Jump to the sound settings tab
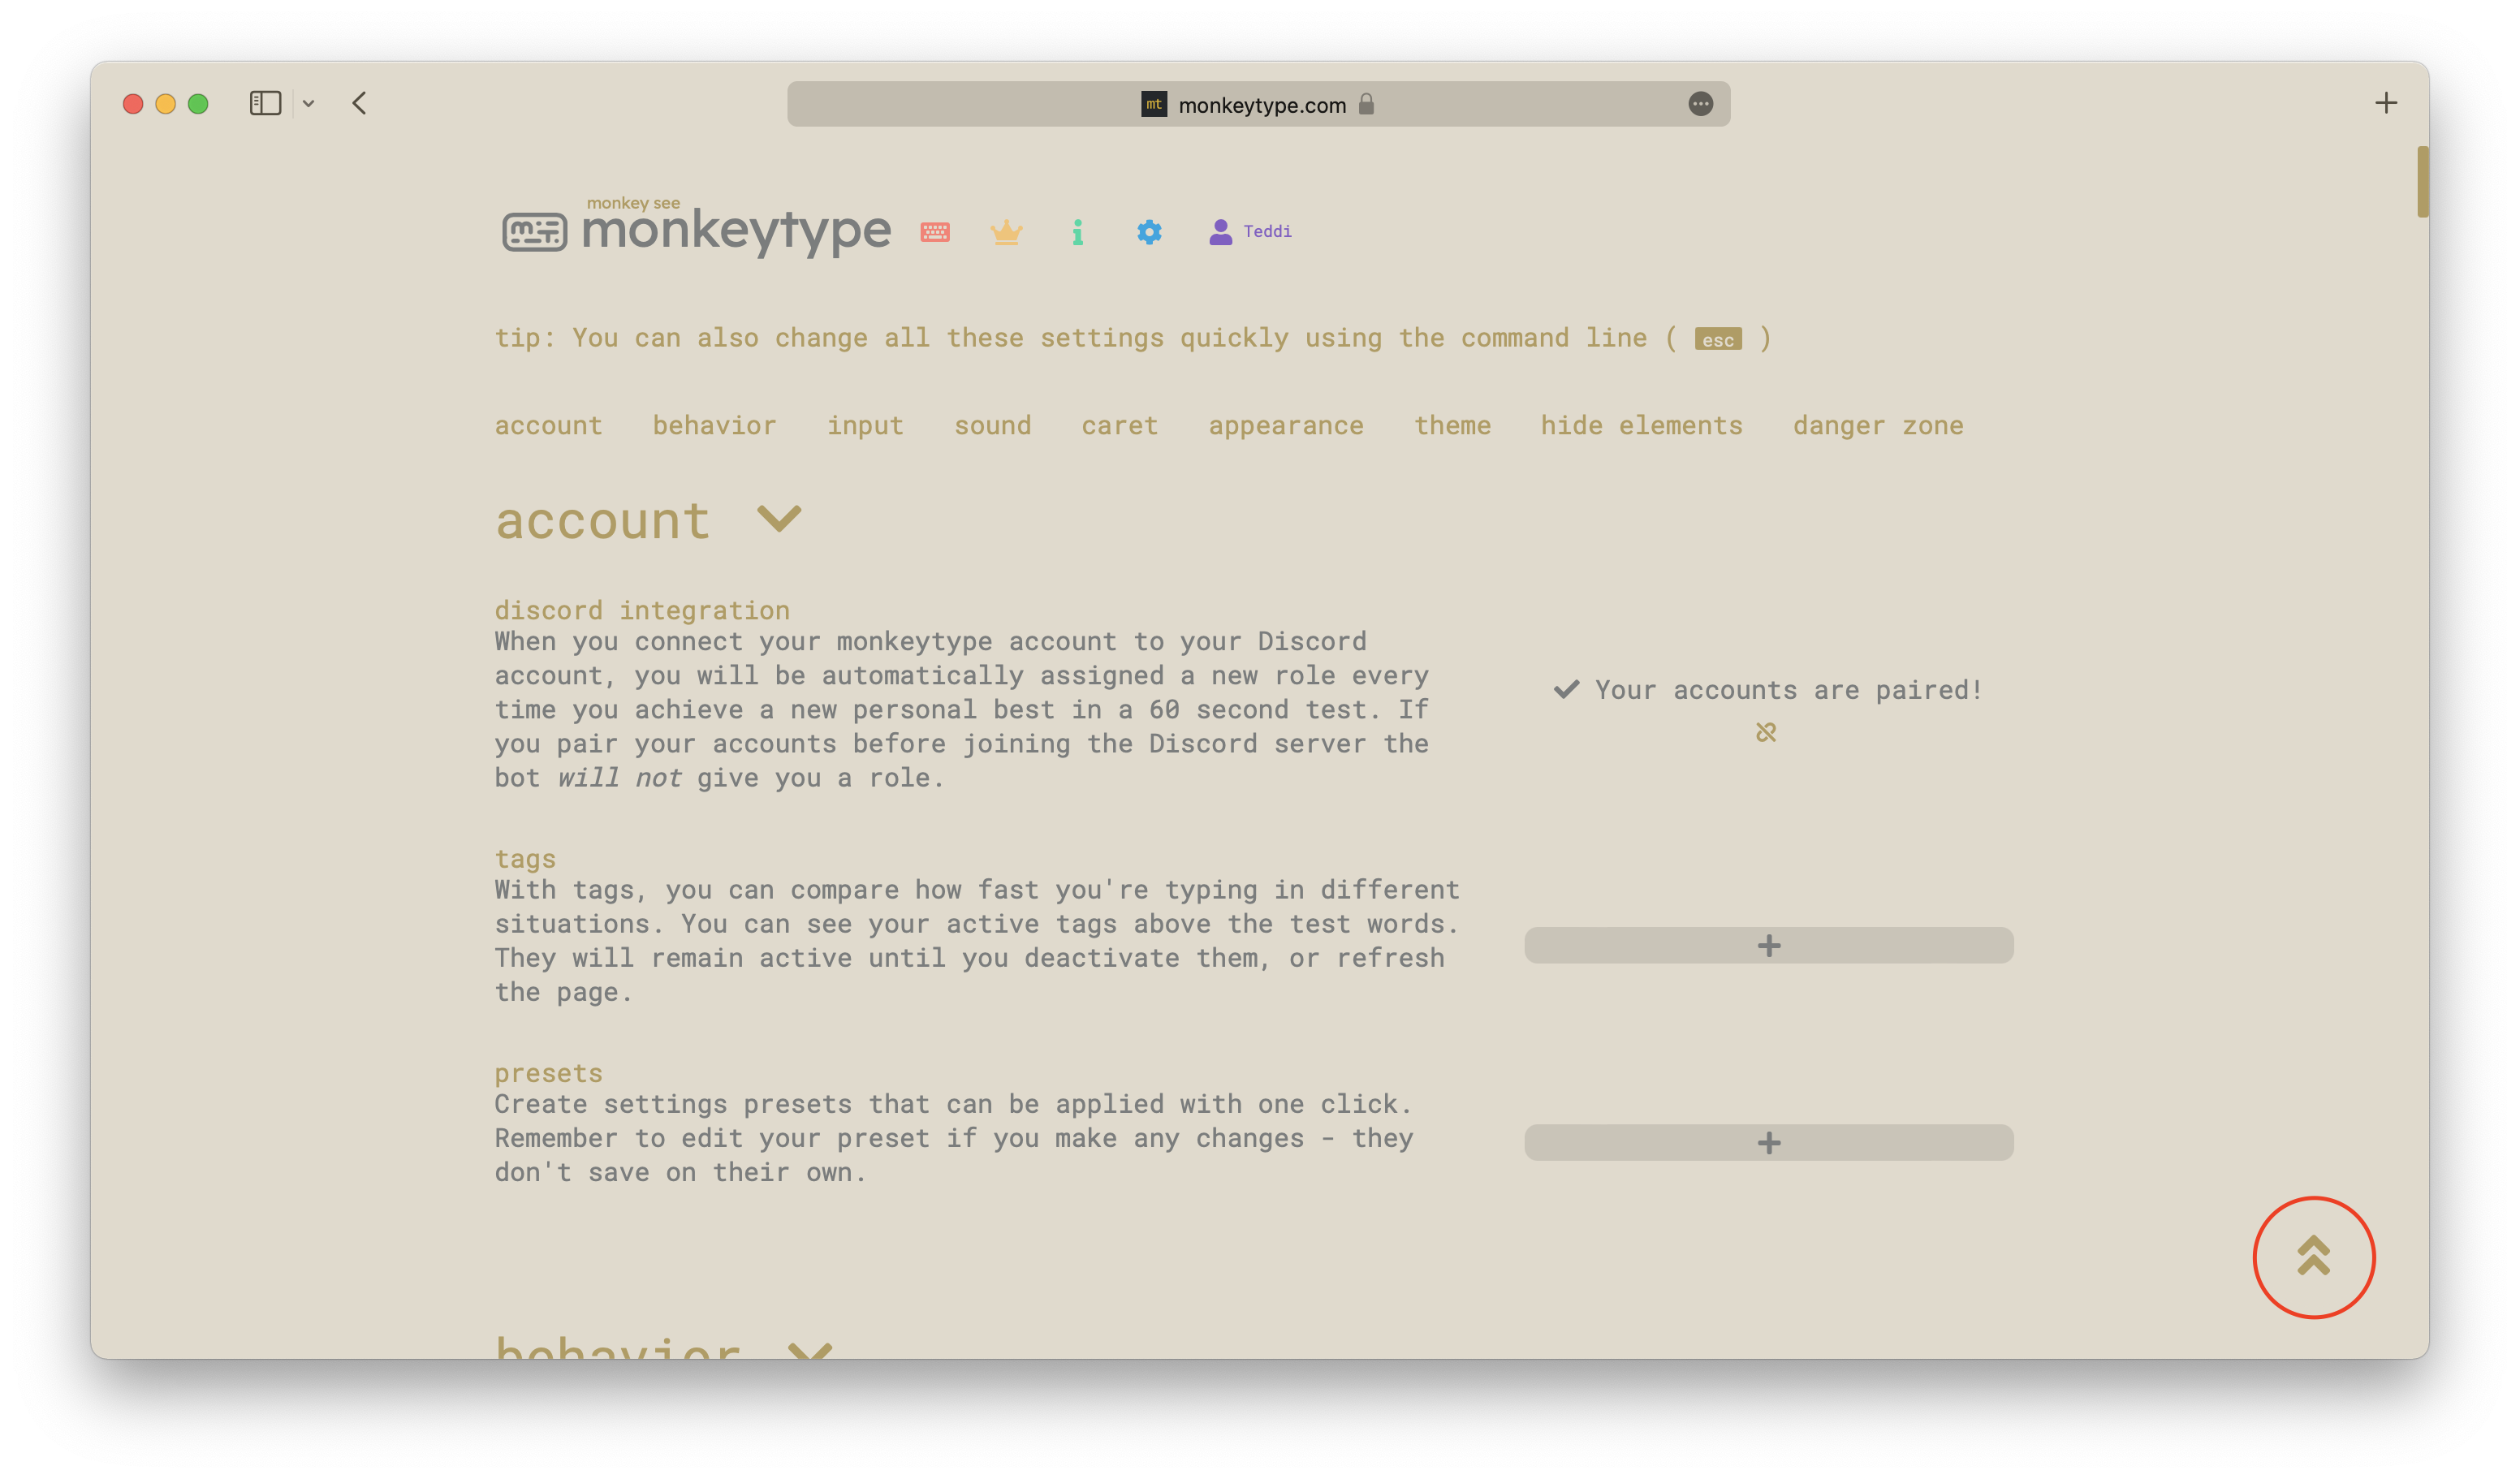The width and height of the screenshot is (2520, 1479). [992, 426]
